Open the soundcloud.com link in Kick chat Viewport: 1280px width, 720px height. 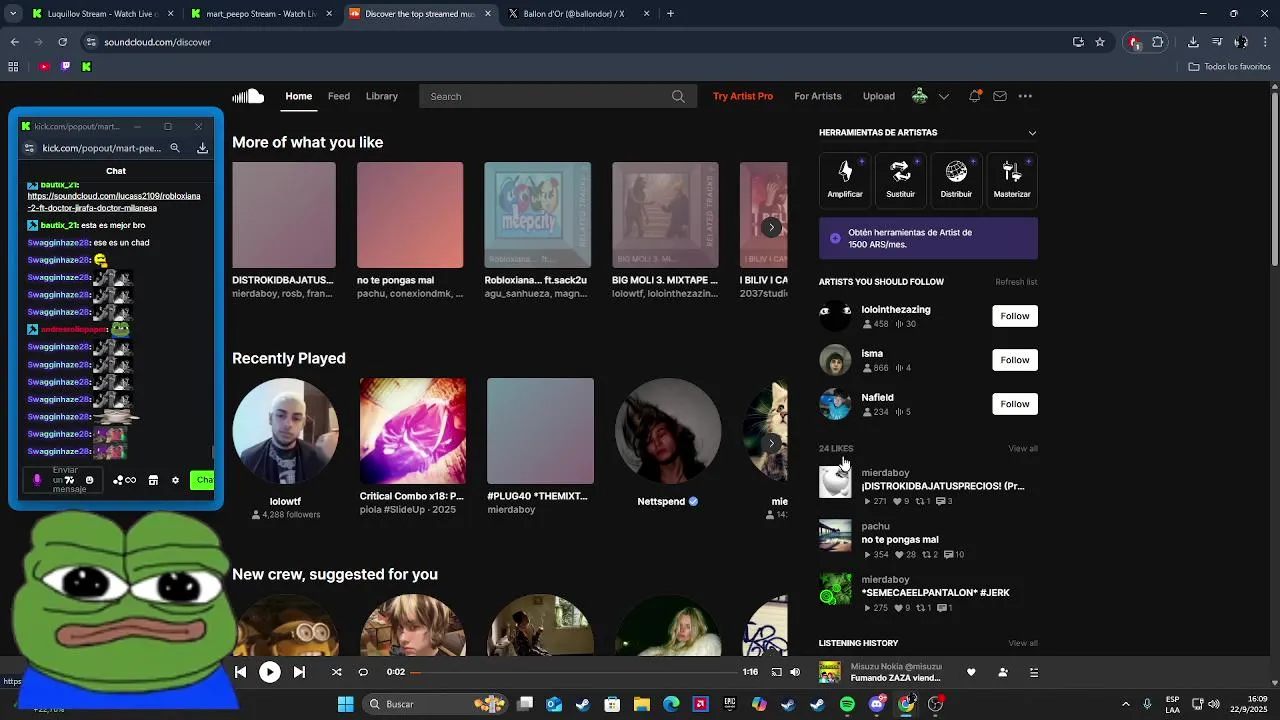point(114,202)
